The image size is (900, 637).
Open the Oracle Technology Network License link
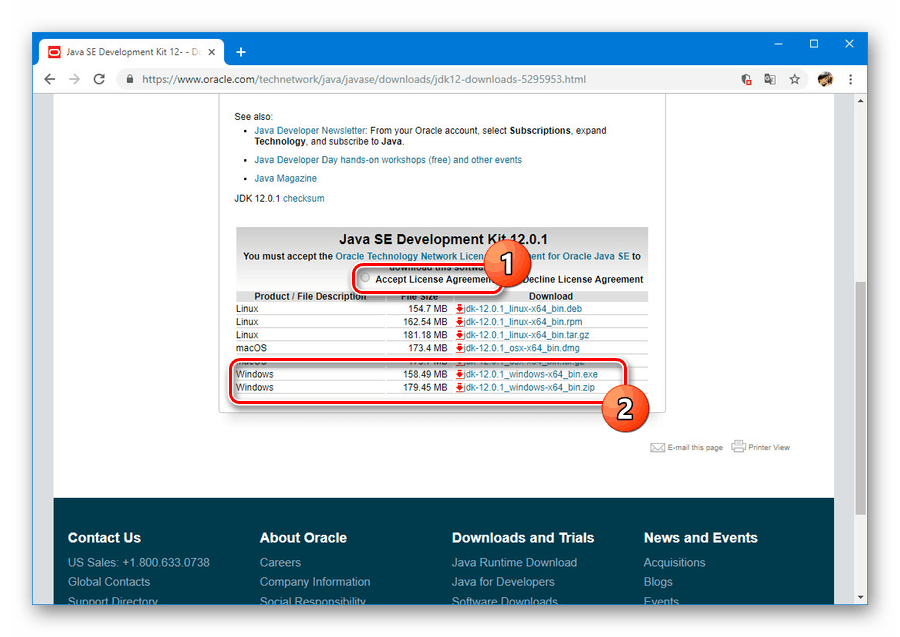pyautogui.click(x=482, y=257)
